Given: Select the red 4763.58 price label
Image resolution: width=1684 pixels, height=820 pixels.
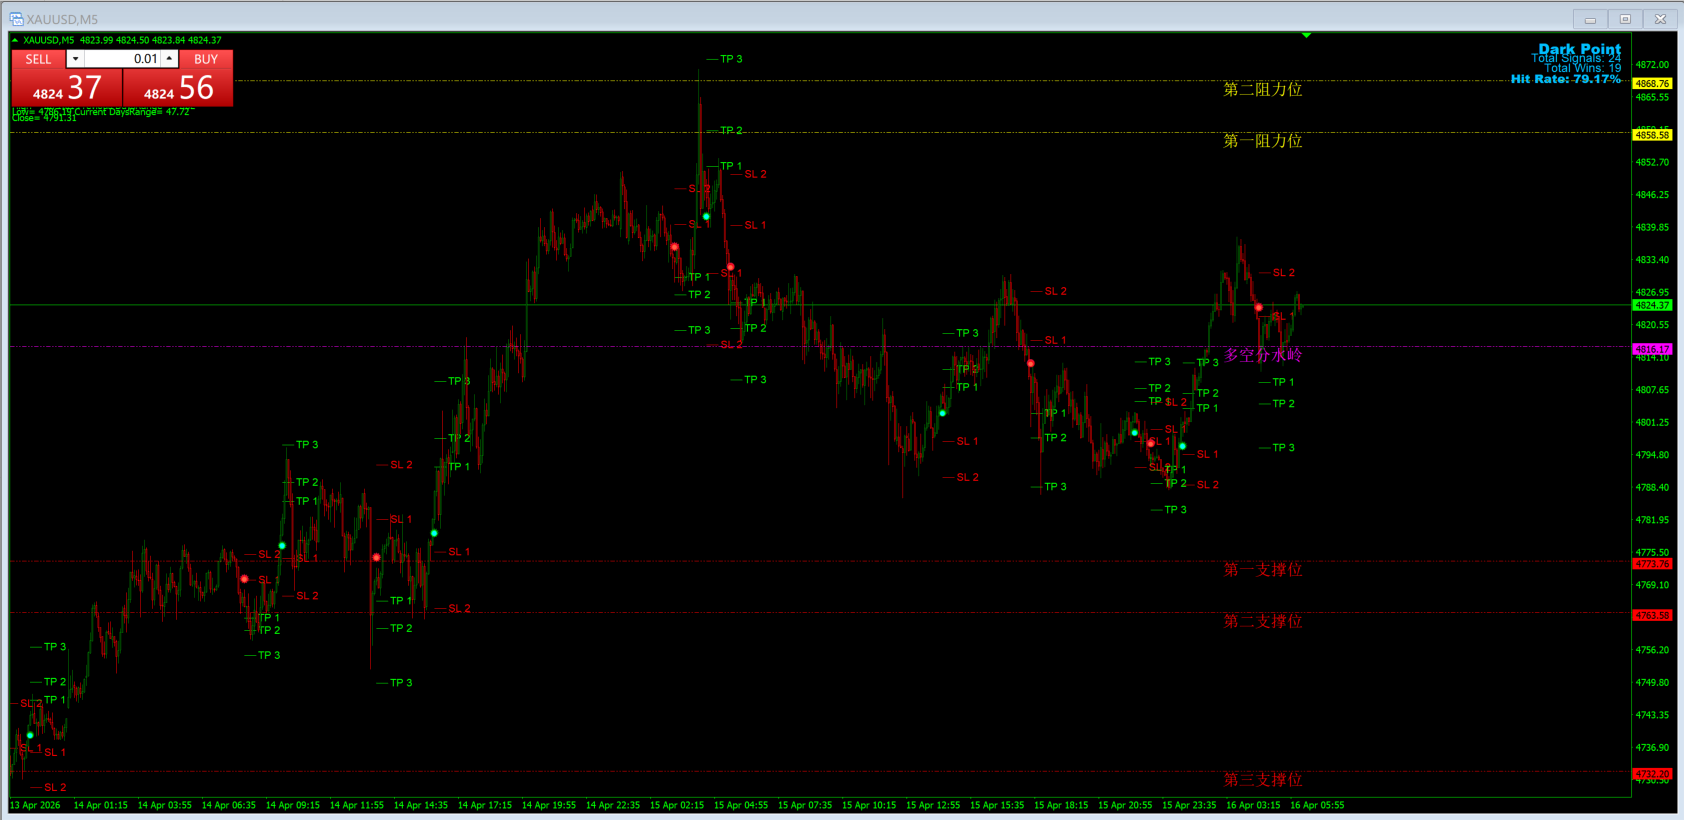Looking at the screenshot, I should click(1652, 615).
